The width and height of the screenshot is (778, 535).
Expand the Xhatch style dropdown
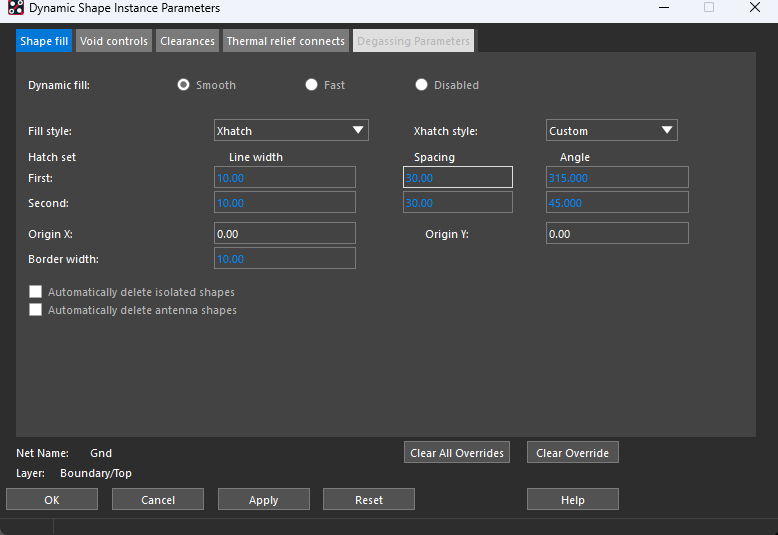[611, 130]
